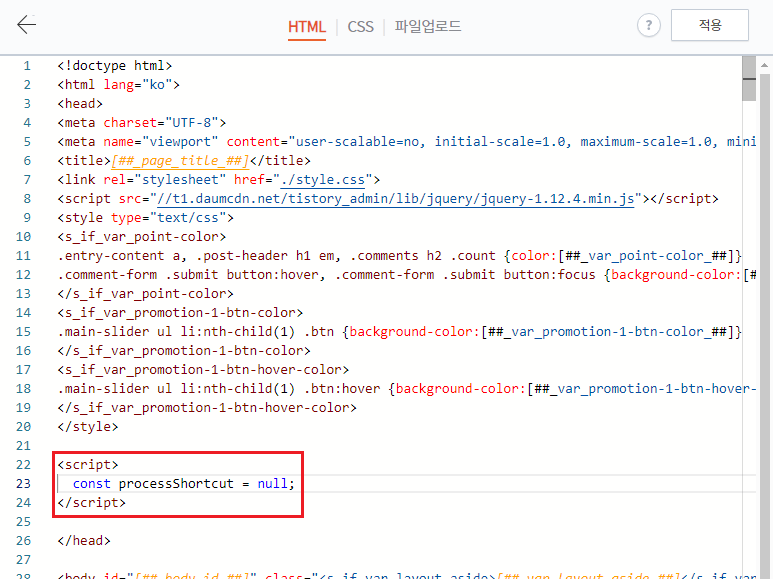
Task: Click the .entry-content a selector line
Action: (399, 255)
